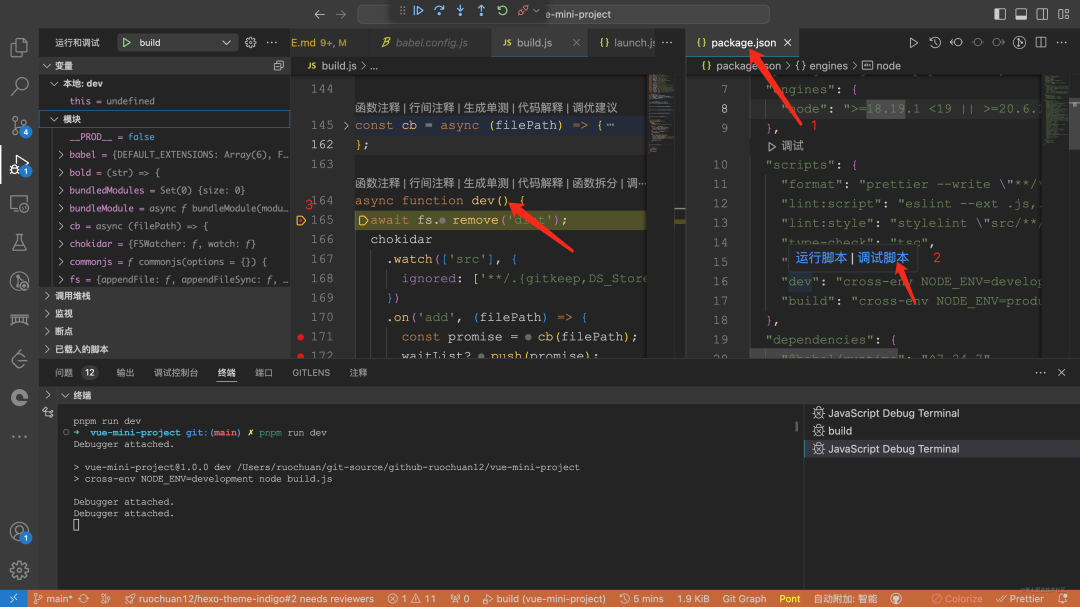Toggle bottom panel layout icon
The image size is (1080, 607).
[x=1021, y=14]
